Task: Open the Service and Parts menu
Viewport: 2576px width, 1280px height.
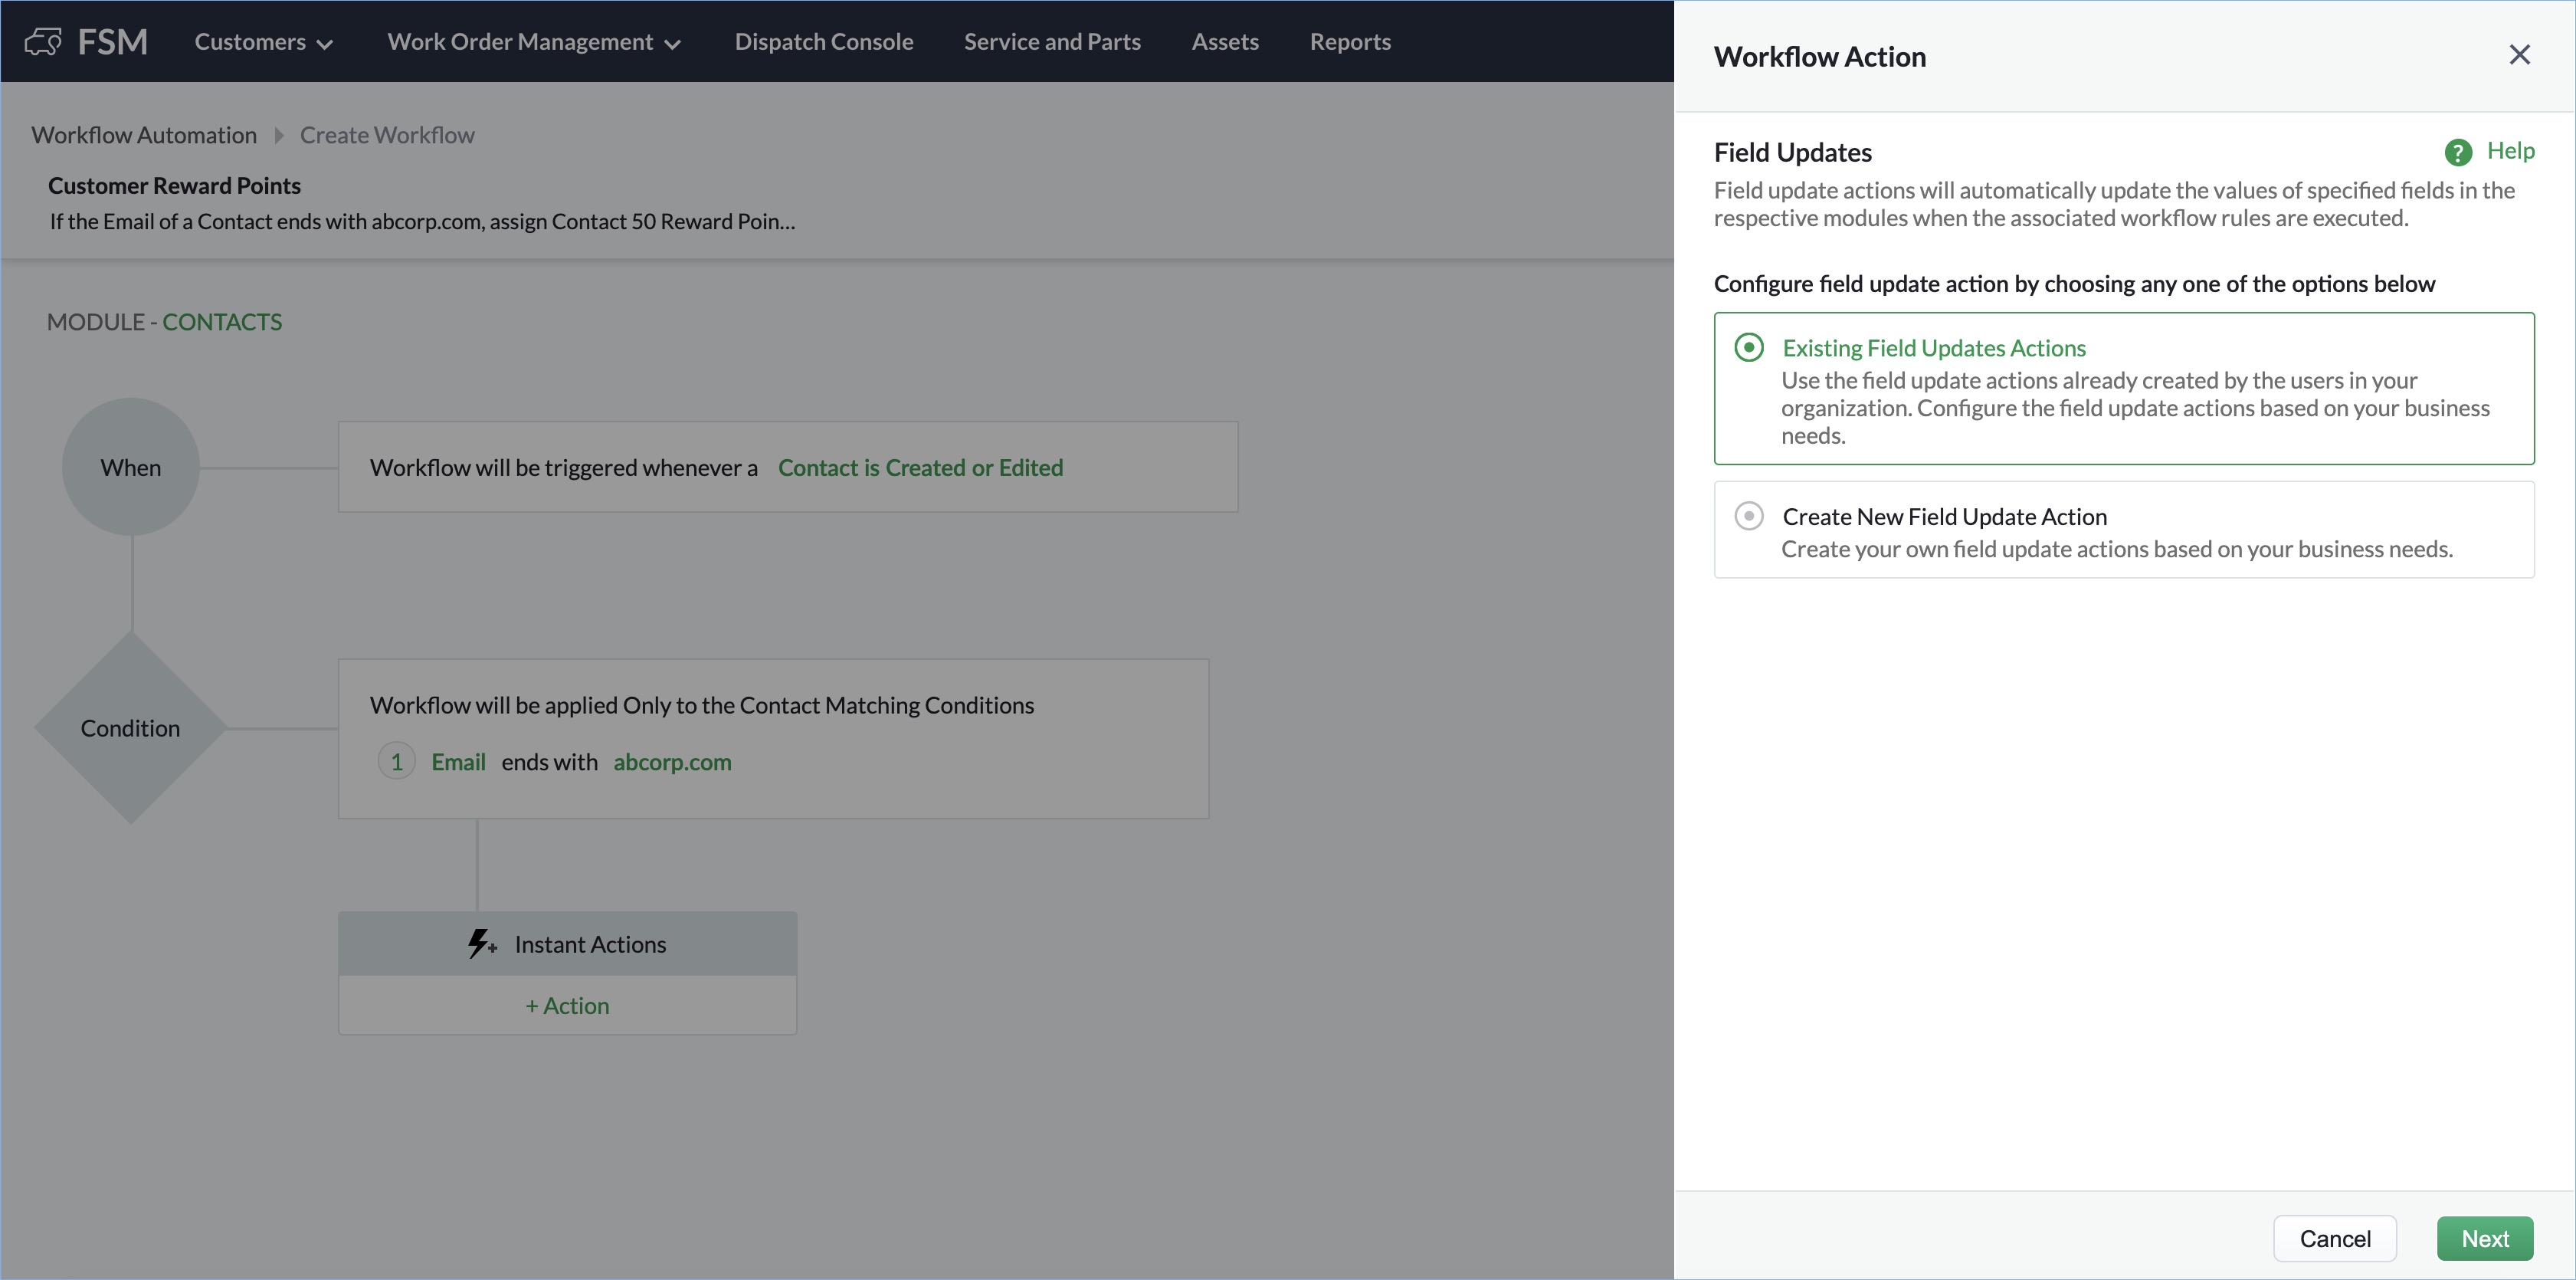Action: point(1051,42)
